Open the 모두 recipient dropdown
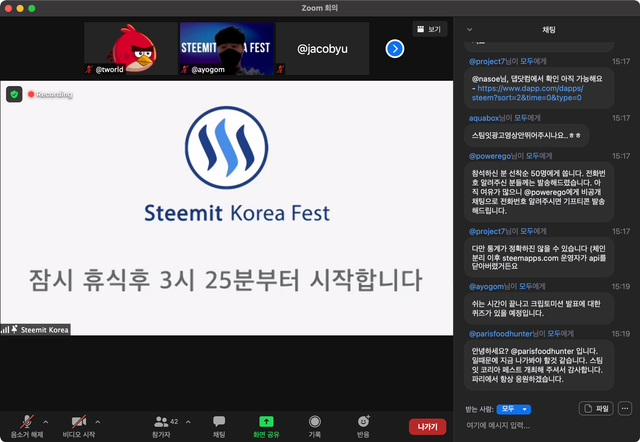The image size is (640, 442). coord(514,409)
